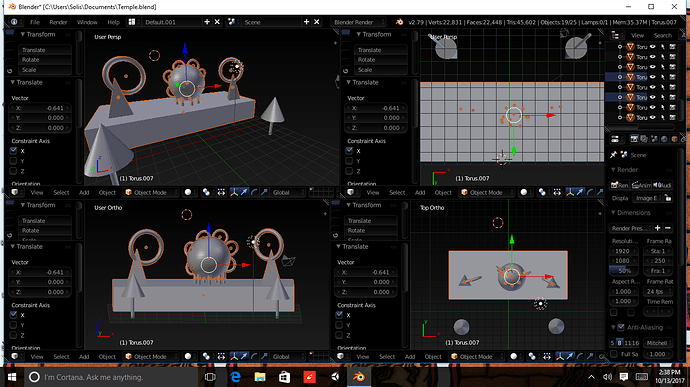690x387 pixels.
Task: Open the File menu
Action: tap(35, 22)
